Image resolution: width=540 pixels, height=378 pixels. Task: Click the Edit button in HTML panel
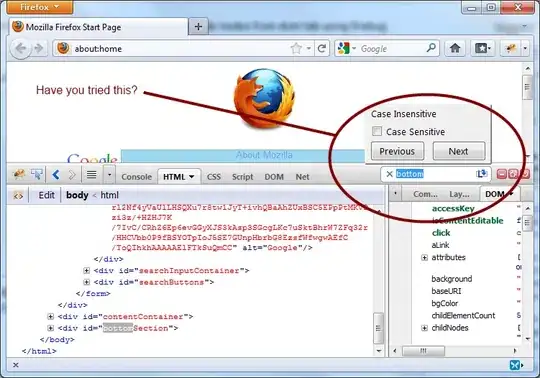46,195
